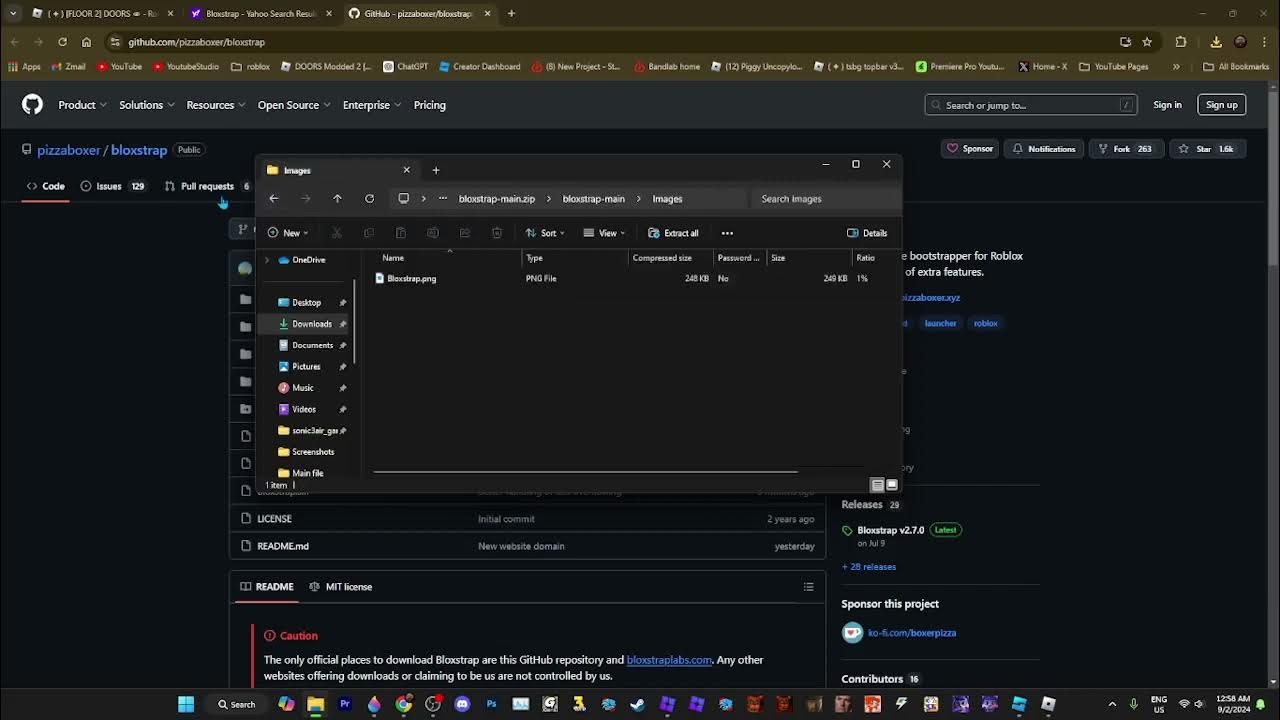Expand the OneDrive tree node
Screen dimensions: 1280x720
click(267, 260)
